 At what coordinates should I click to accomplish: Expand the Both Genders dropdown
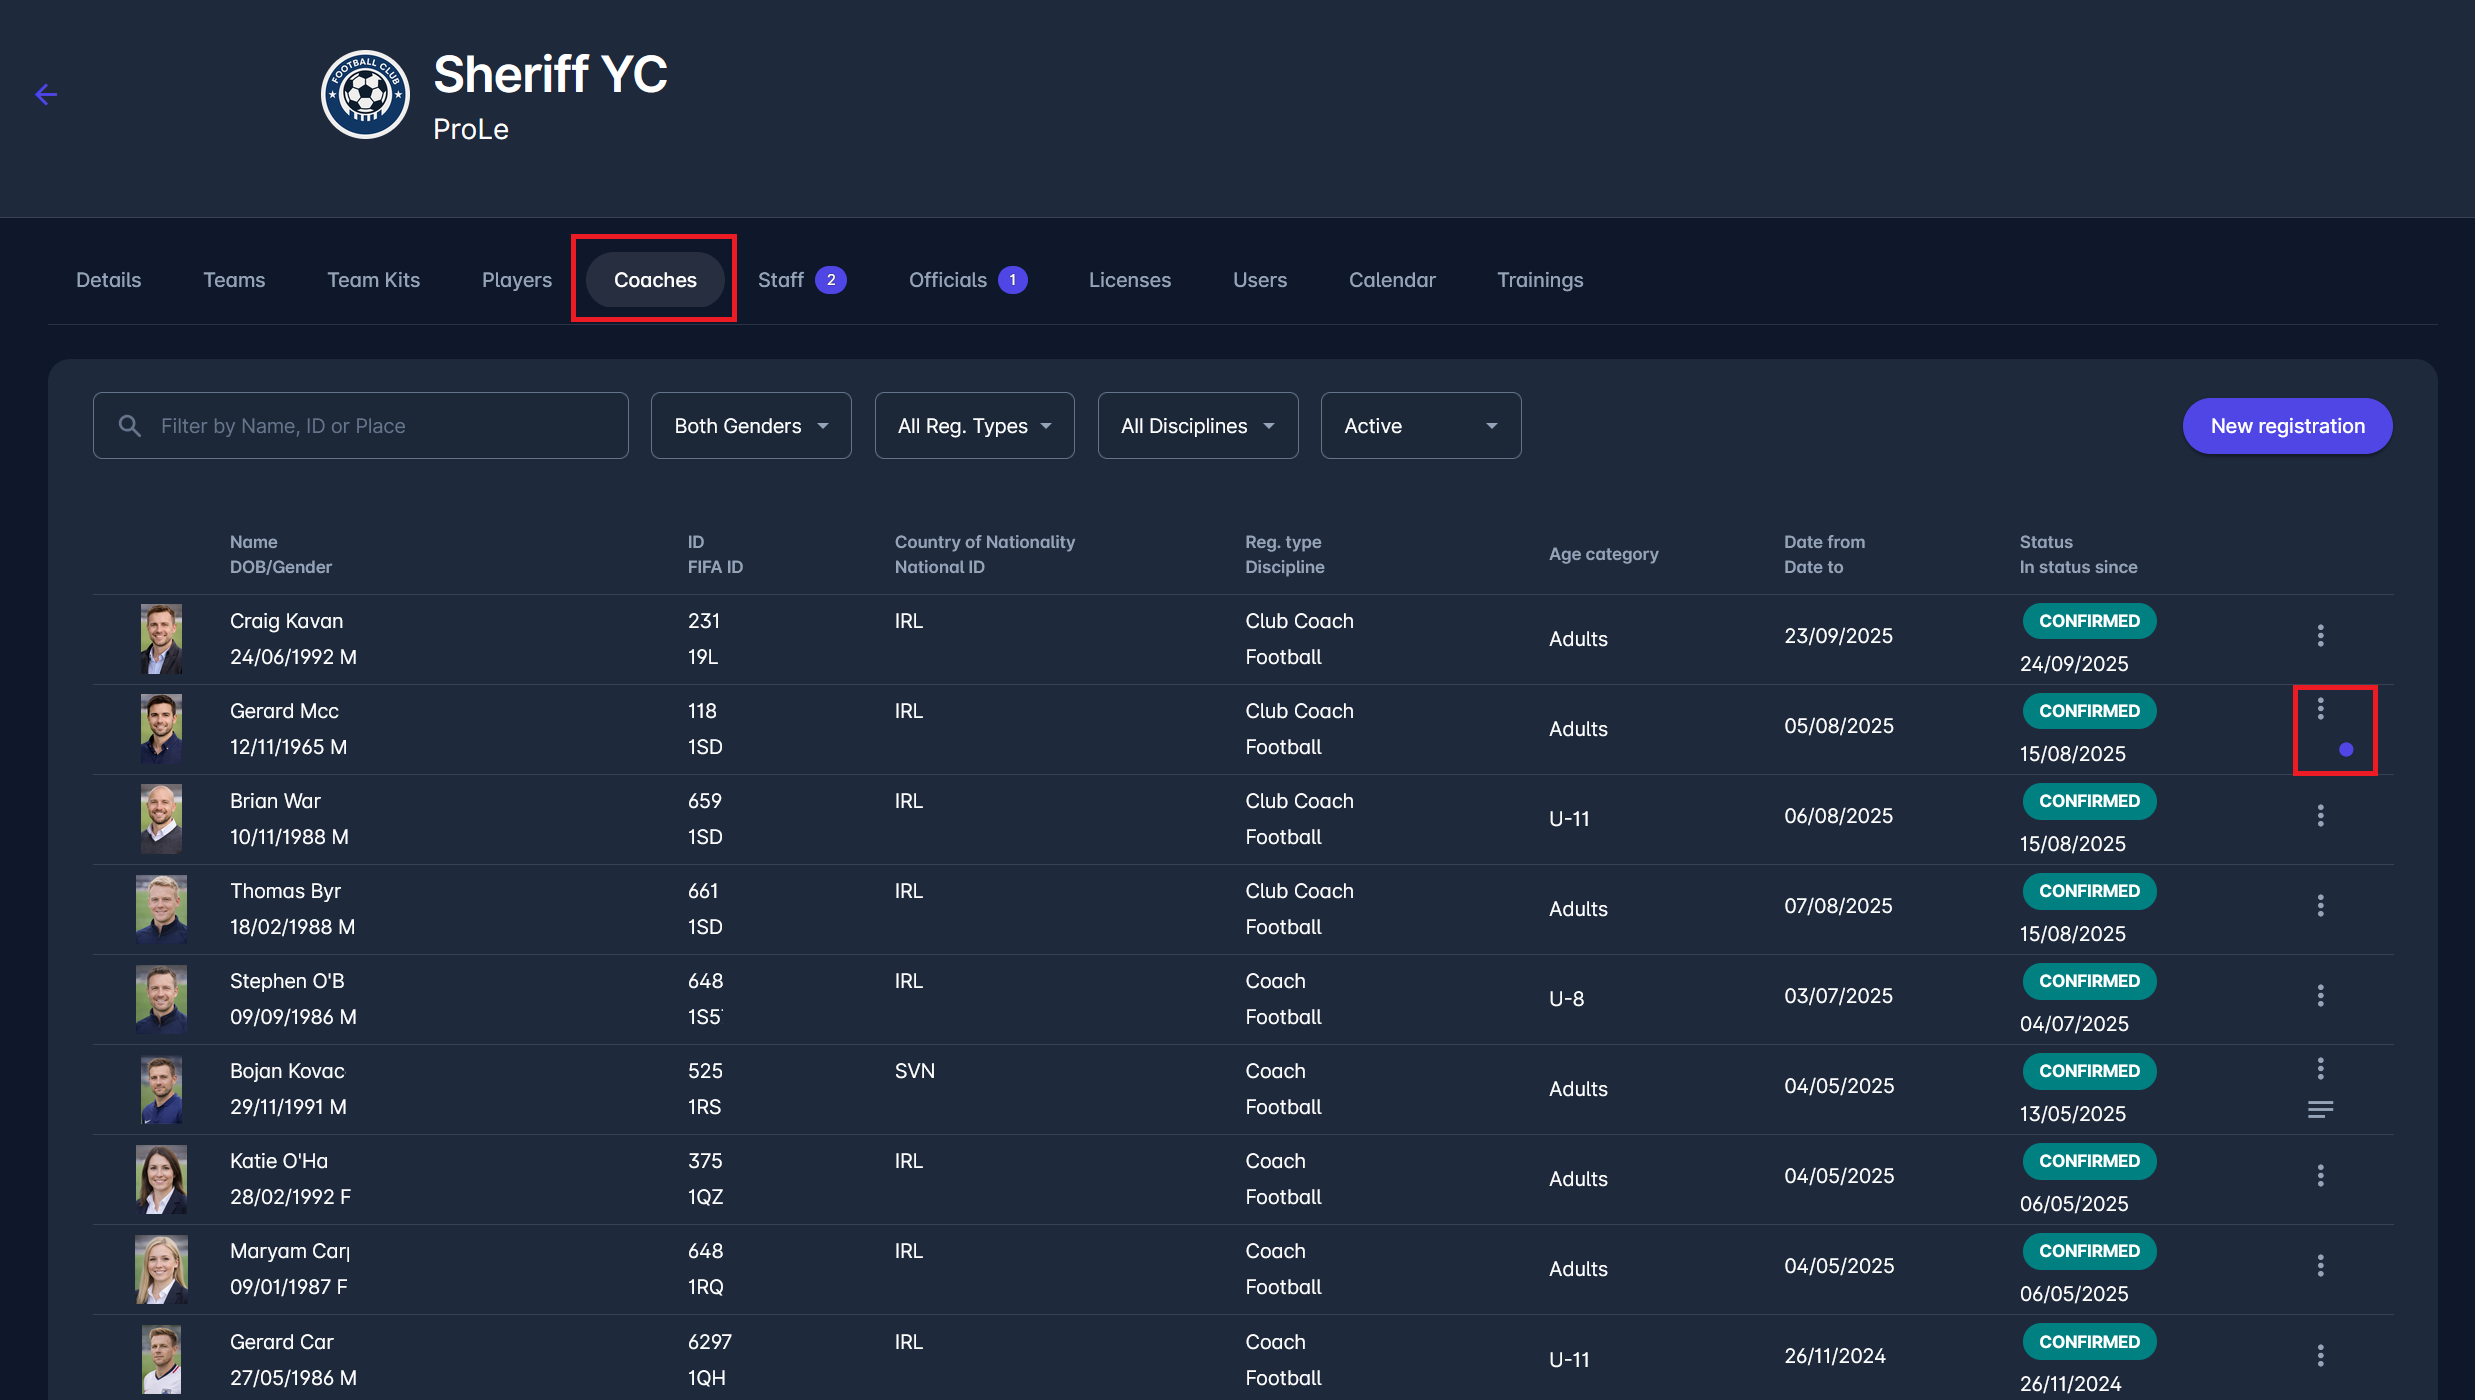[751, 426]
